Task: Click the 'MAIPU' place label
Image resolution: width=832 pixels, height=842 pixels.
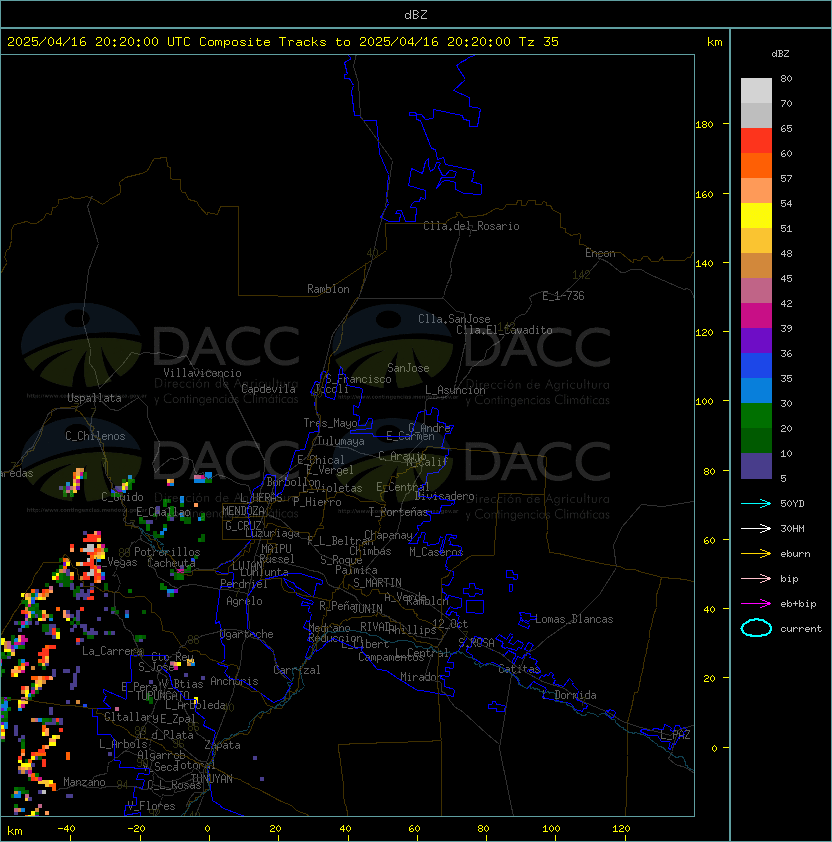Action: pos(276,549)
